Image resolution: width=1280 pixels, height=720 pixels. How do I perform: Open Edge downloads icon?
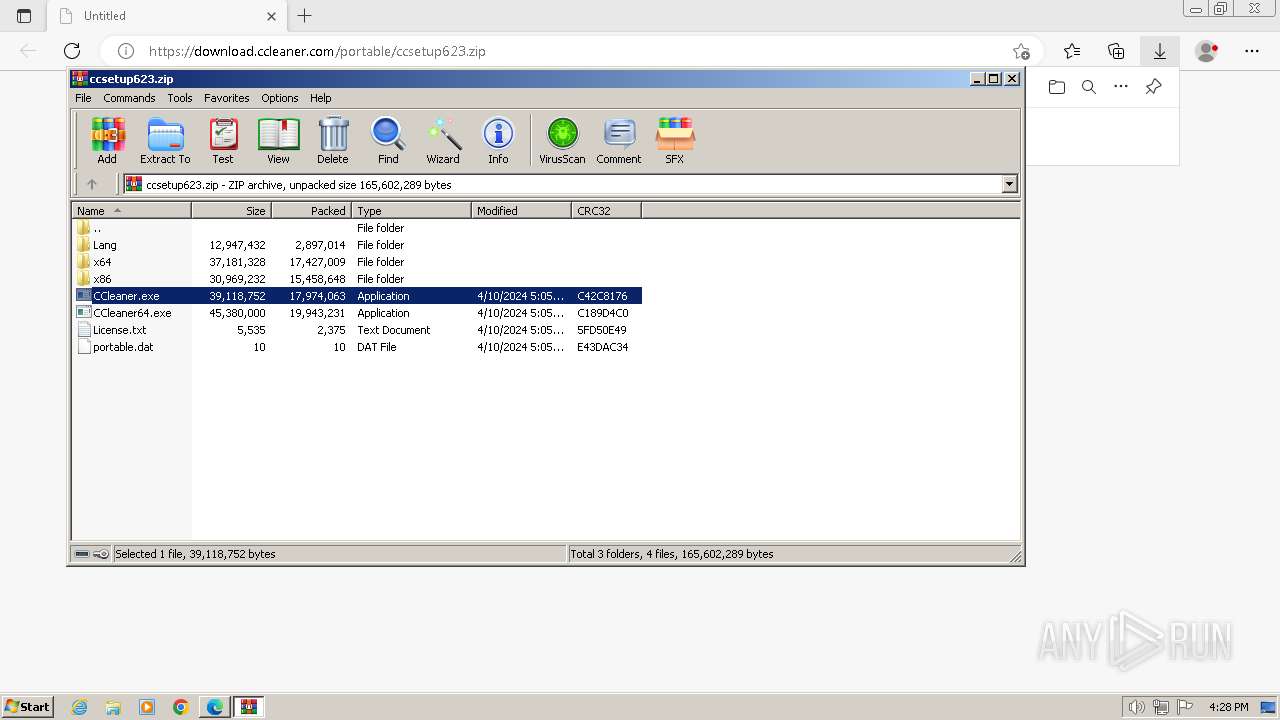1160,51
